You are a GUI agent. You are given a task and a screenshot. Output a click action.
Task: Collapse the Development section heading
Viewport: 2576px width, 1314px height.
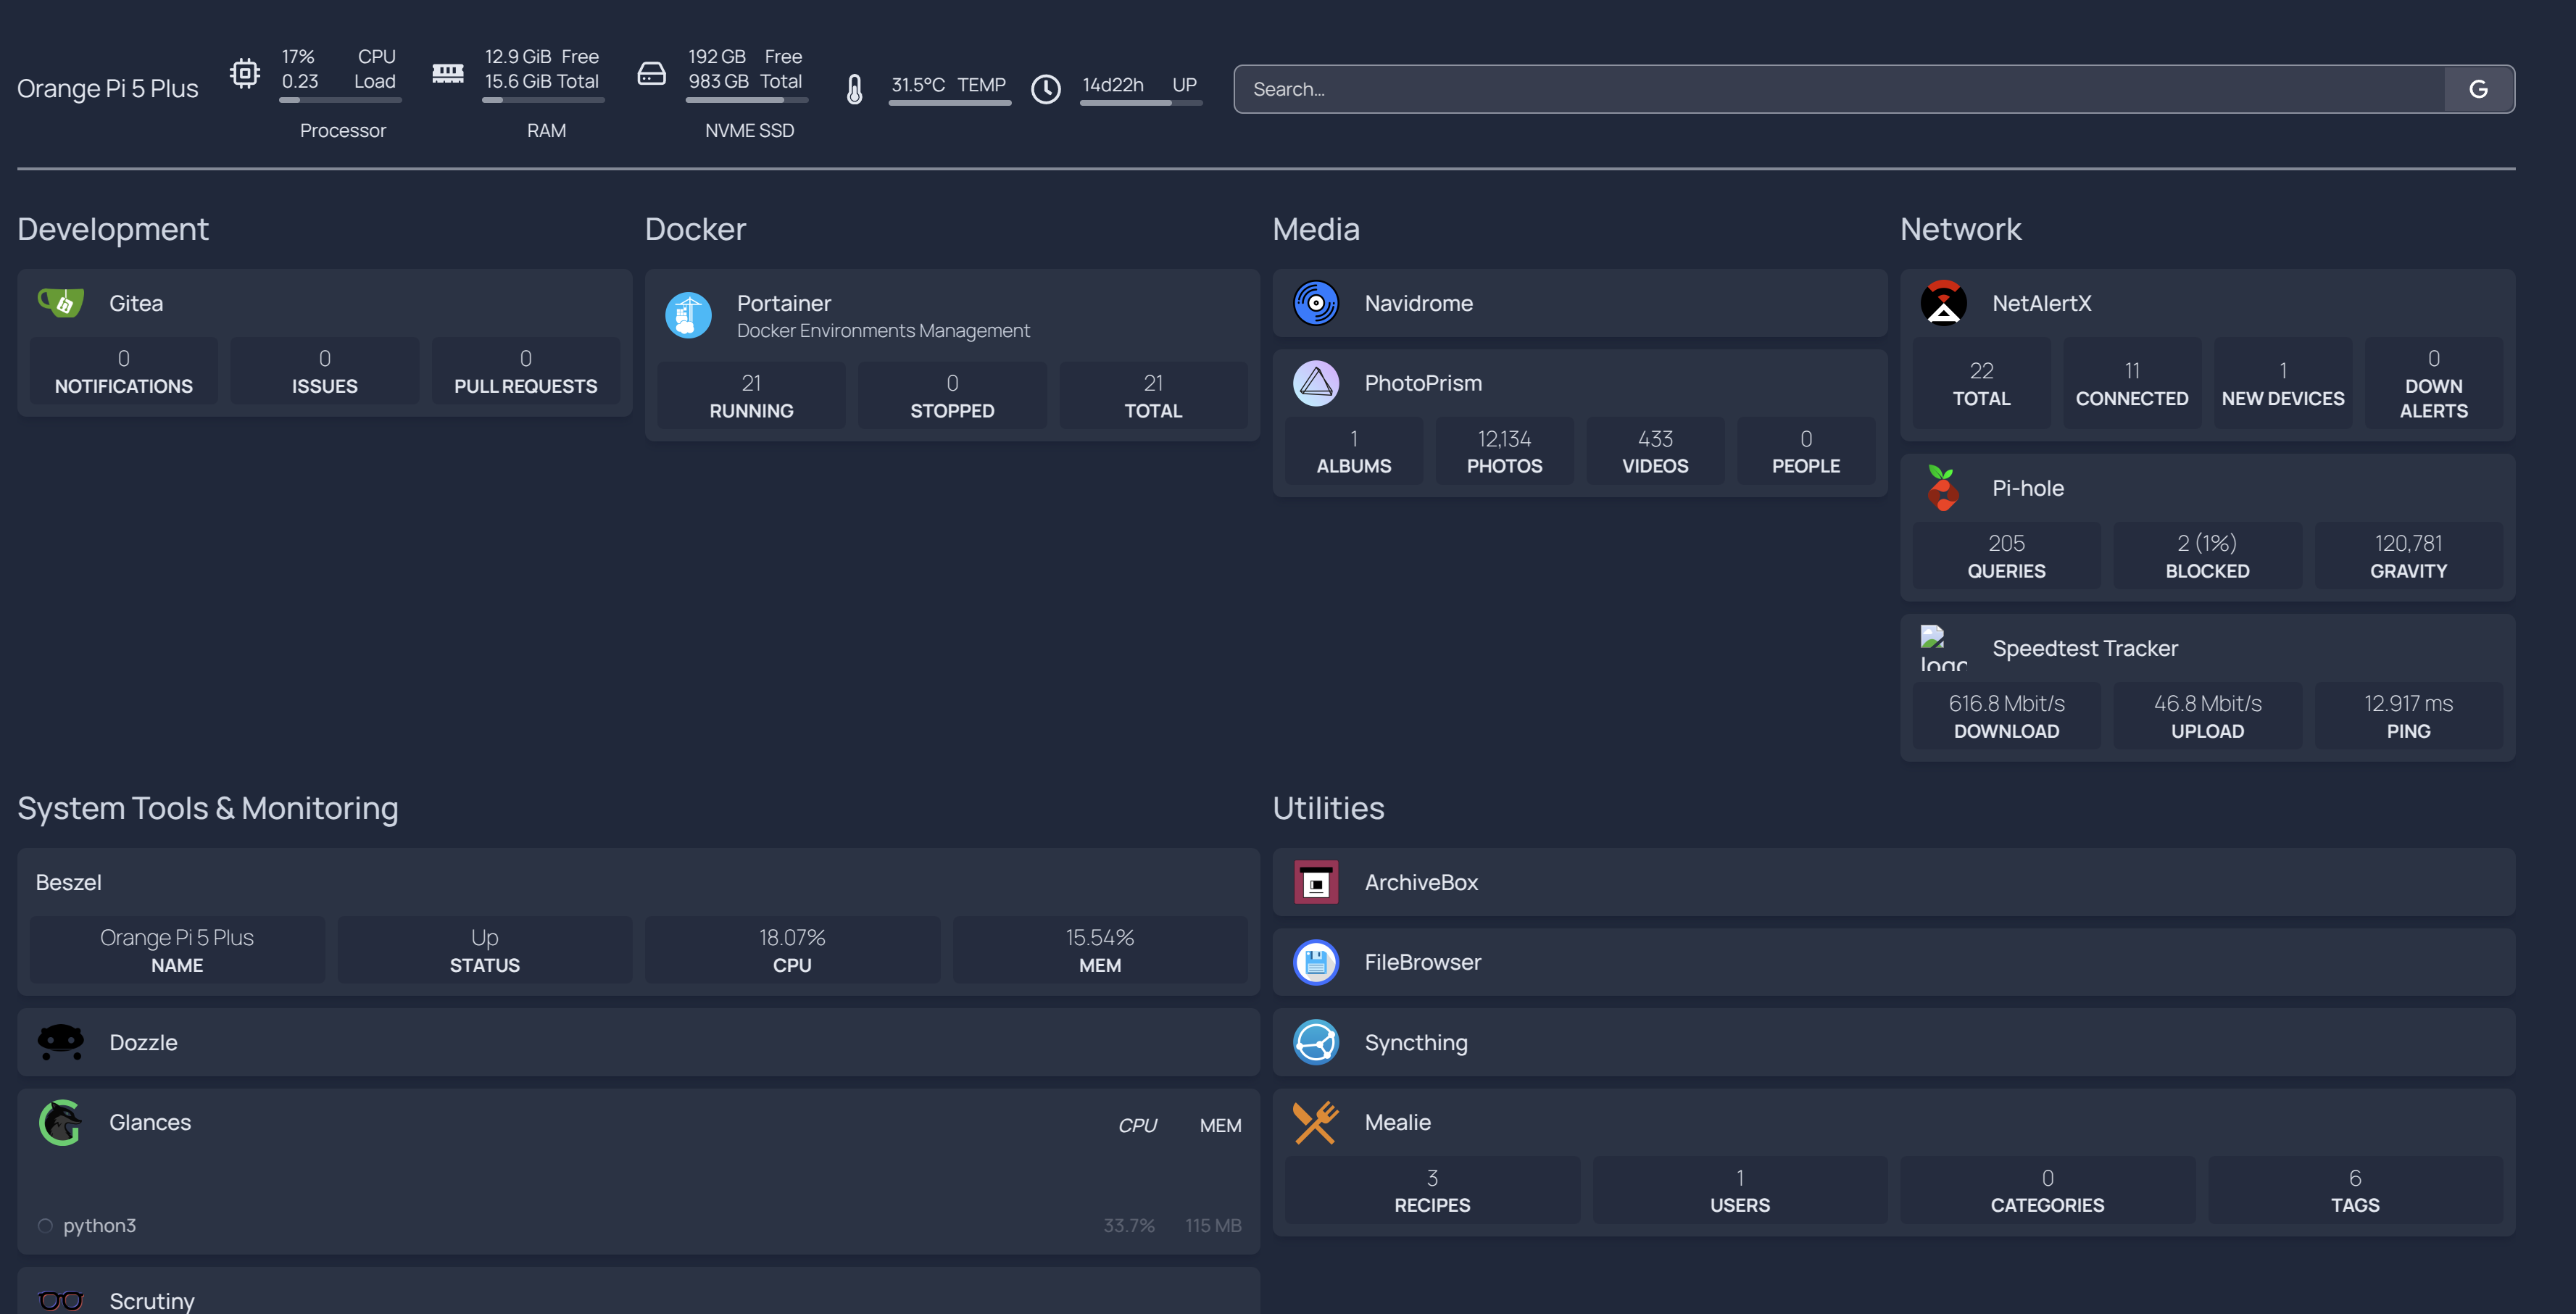113,229
